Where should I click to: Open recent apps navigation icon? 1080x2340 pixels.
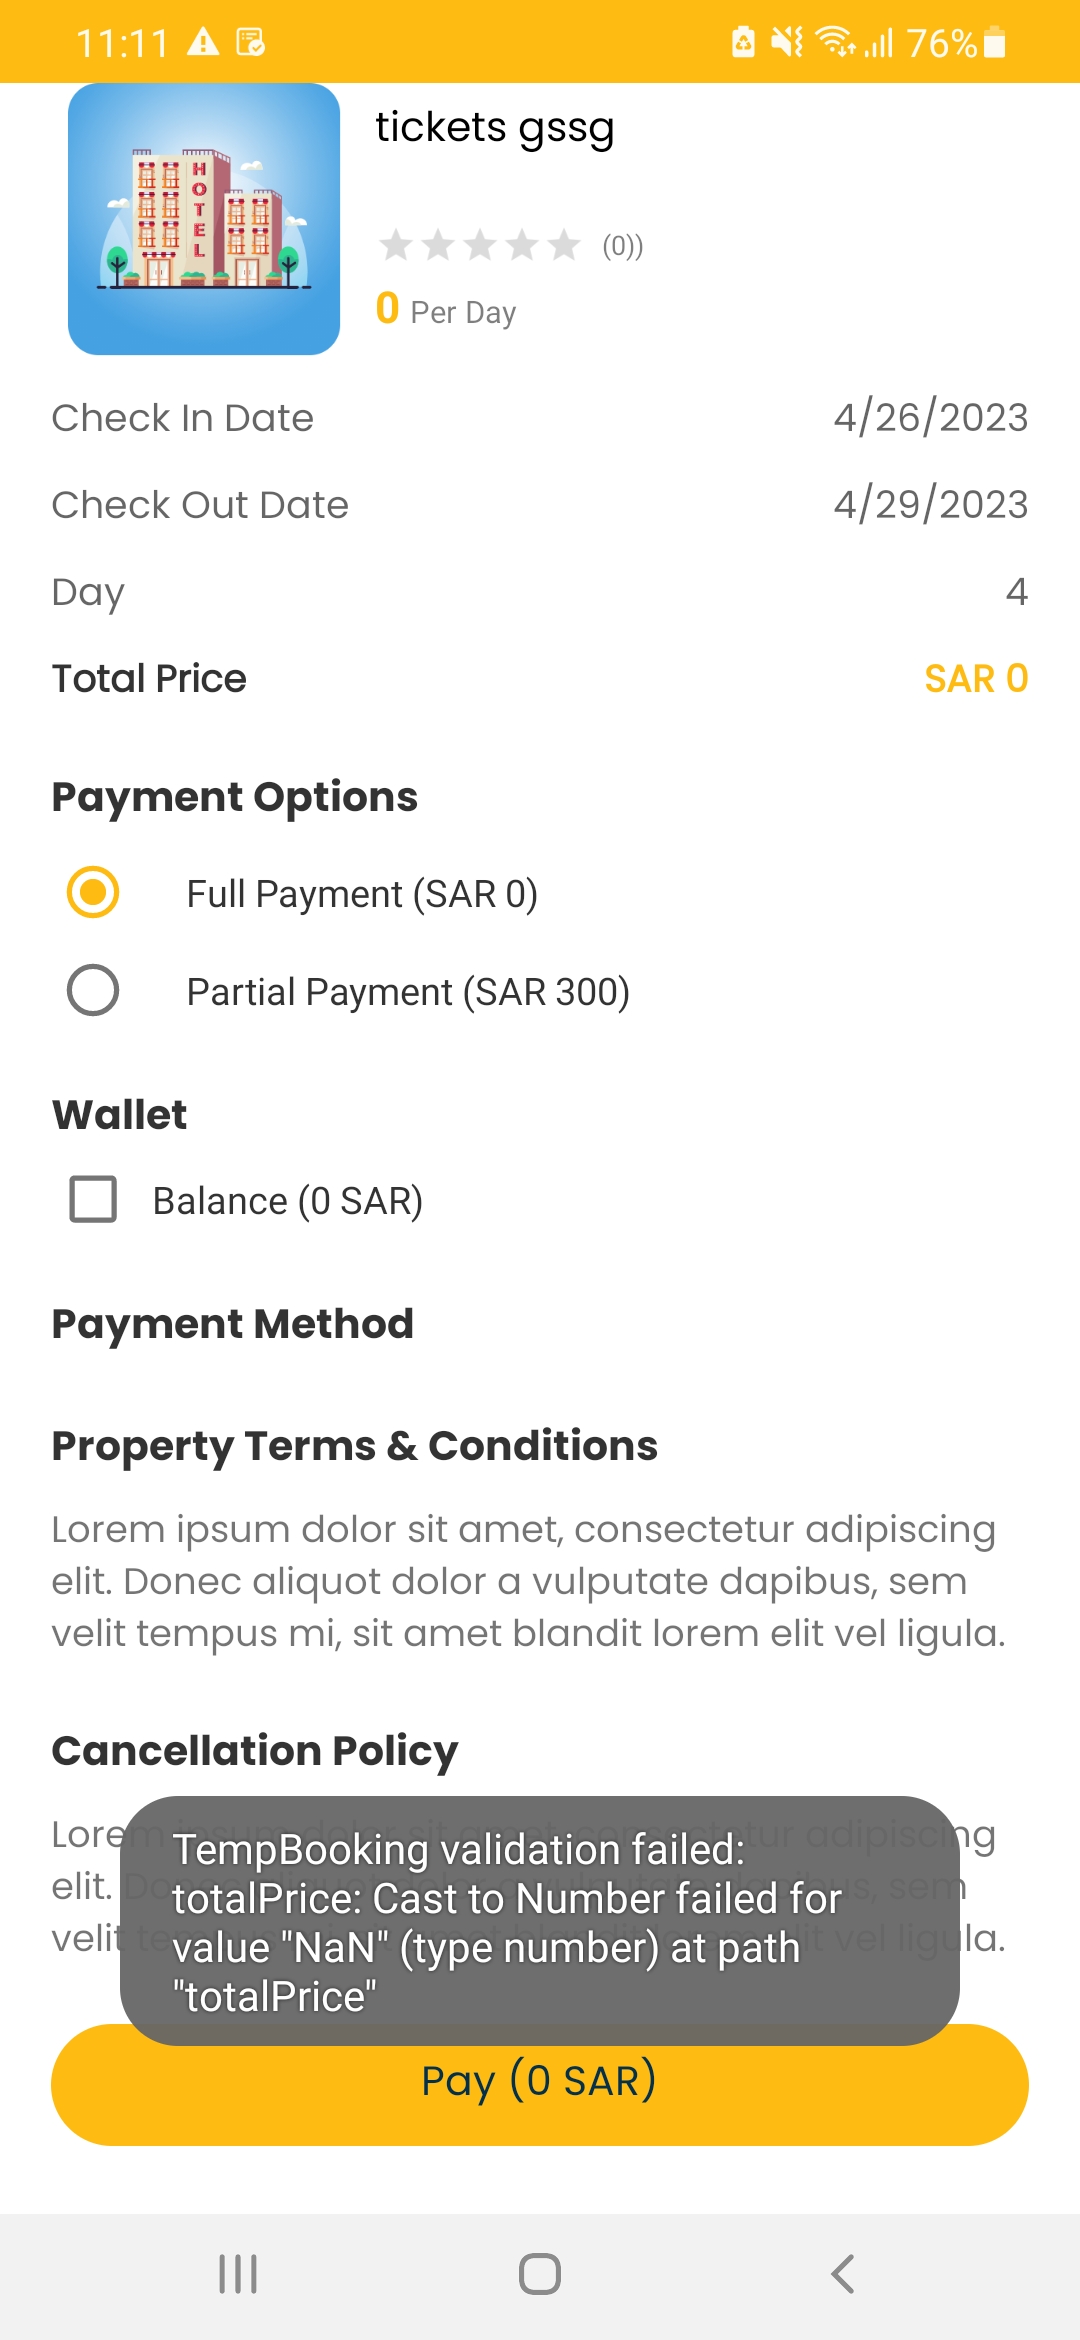[238, 2273]
